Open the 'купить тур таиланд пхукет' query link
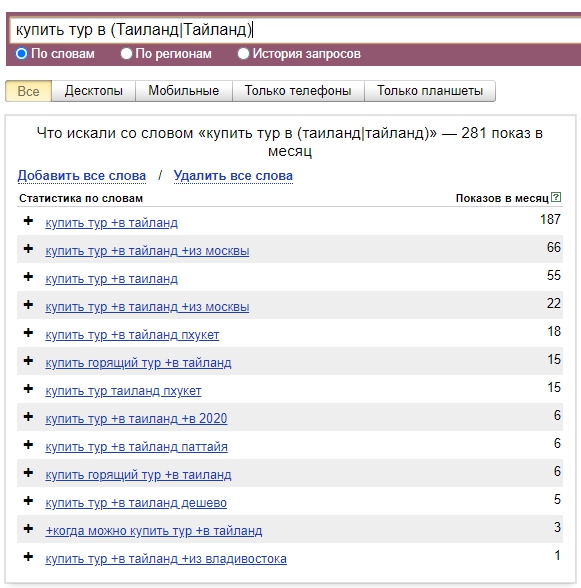 click(x=123, y=391)
